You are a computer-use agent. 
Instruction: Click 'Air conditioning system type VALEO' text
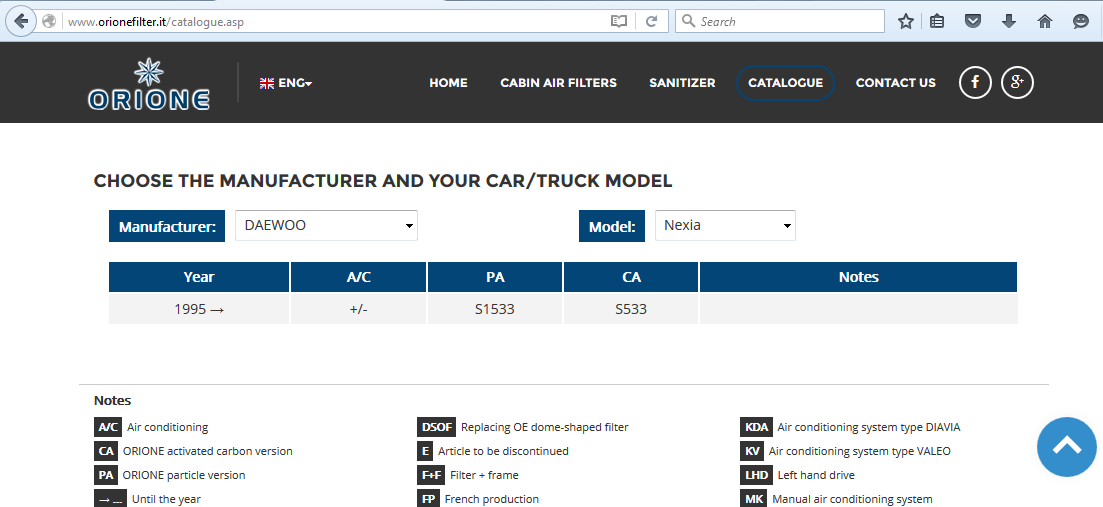pos(860,451)
